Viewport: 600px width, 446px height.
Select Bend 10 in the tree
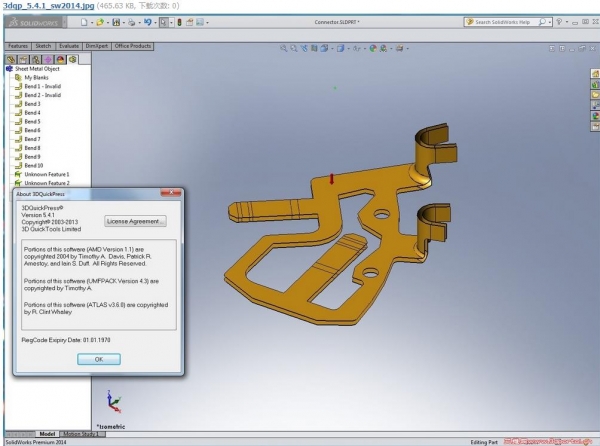34,166
